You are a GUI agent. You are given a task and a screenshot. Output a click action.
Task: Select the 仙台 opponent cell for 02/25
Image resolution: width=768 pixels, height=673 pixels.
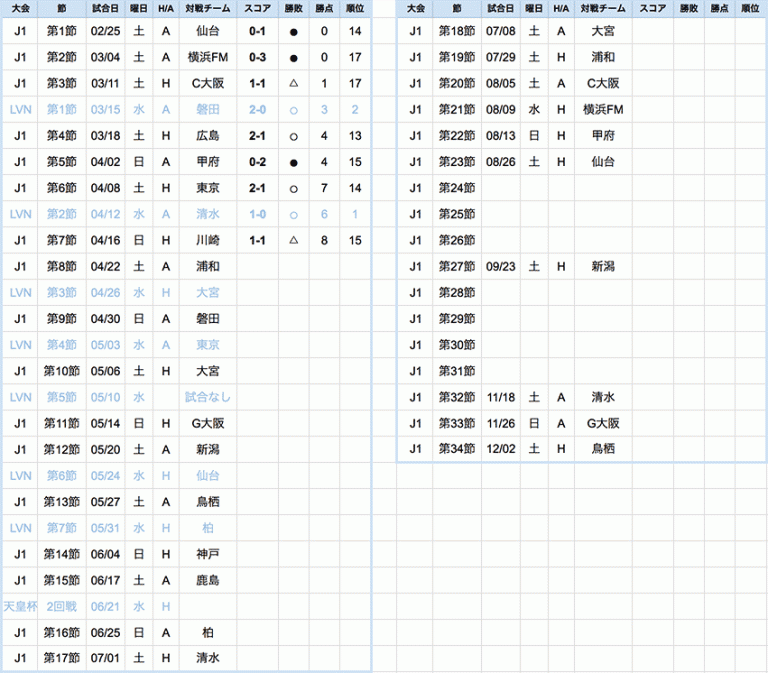[x=208, y=31]
